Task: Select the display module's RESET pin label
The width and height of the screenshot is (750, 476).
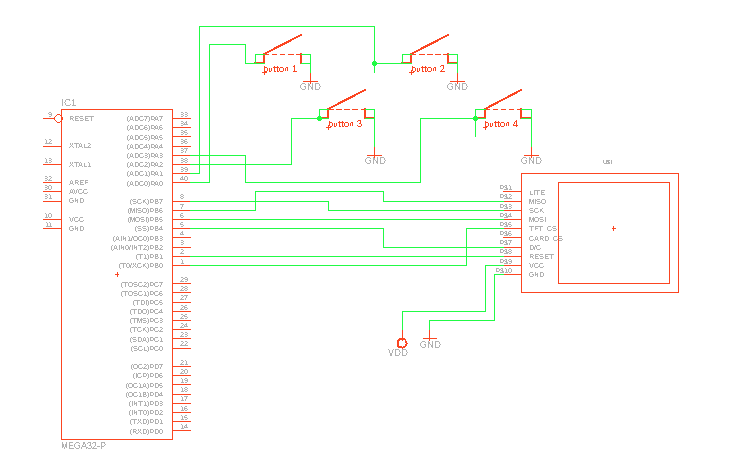Action: click(541, 257)
